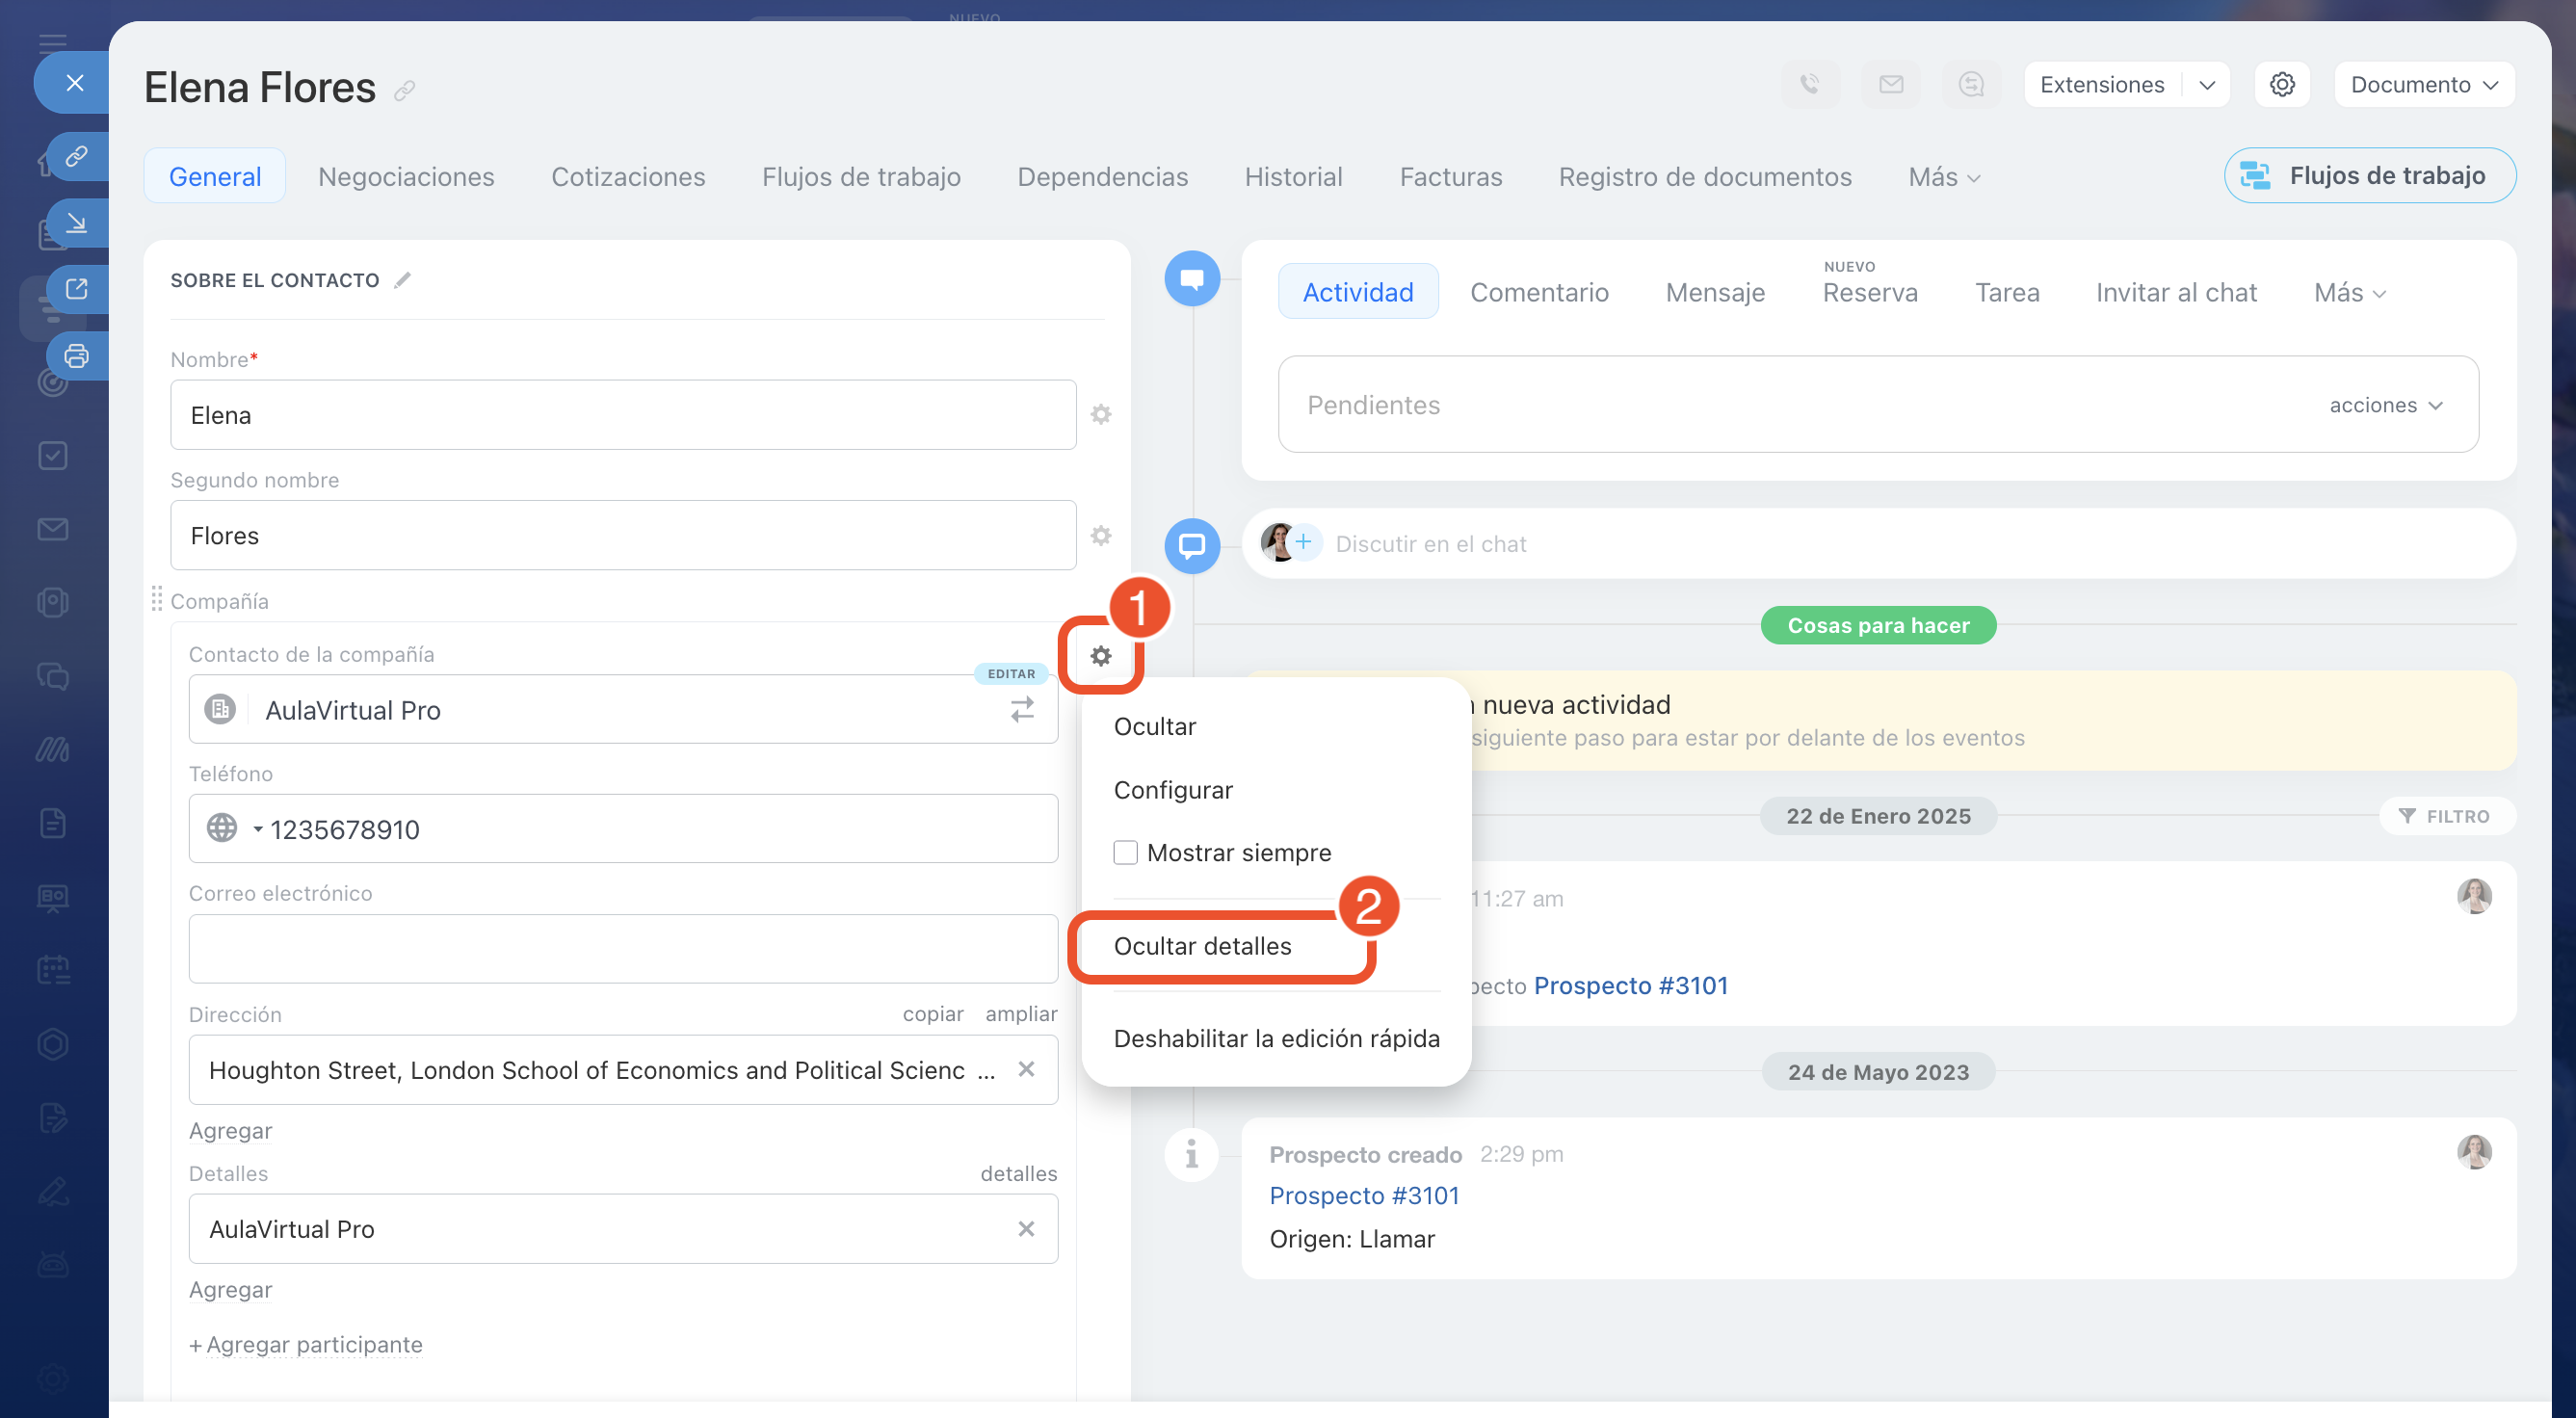Enable the Mostrar siempre checkbox
This screenshot has width=2576, height=1418.
tap(1125, 853)
